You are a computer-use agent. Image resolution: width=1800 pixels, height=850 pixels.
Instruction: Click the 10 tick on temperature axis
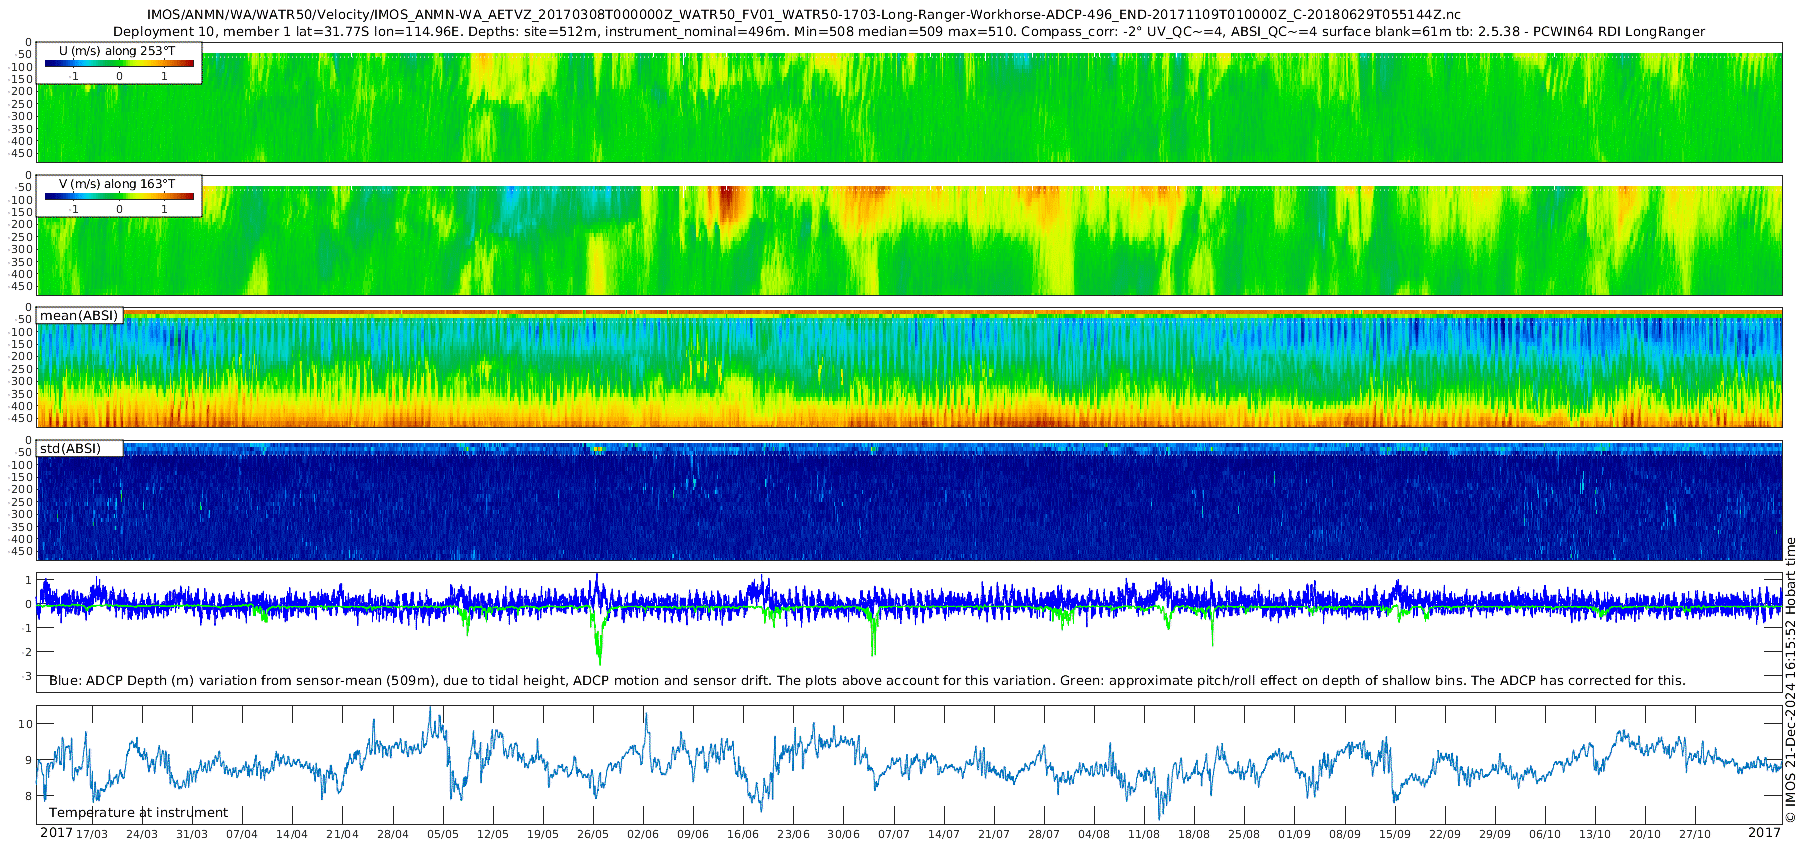pyautogui.click(x=27, y=724)
